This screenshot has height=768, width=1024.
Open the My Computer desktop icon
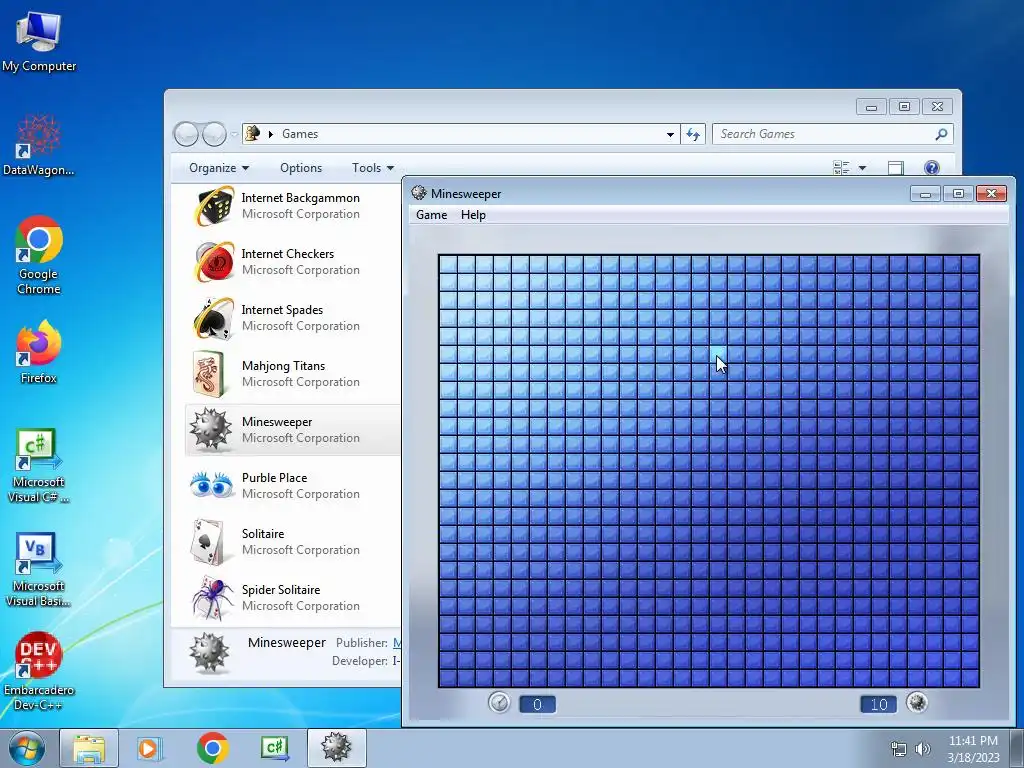point(39,40)
